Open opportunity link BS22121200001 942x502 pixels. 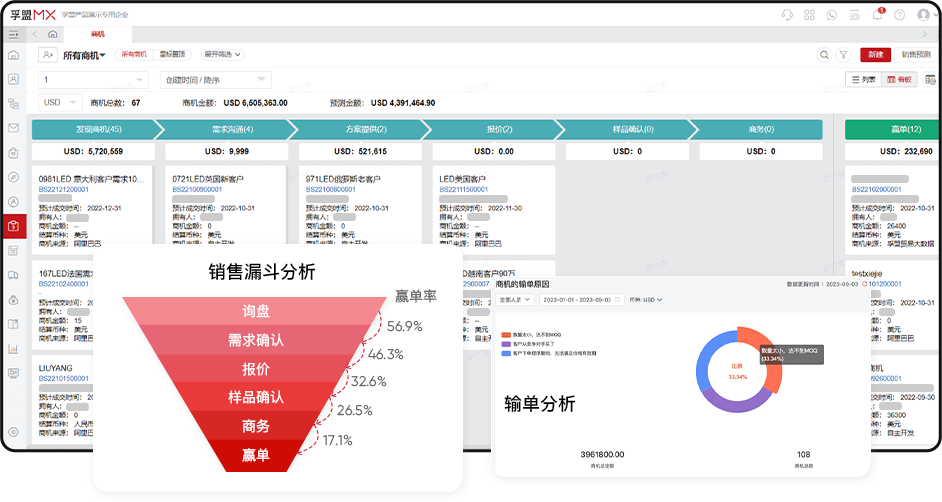tap(66, 188)
